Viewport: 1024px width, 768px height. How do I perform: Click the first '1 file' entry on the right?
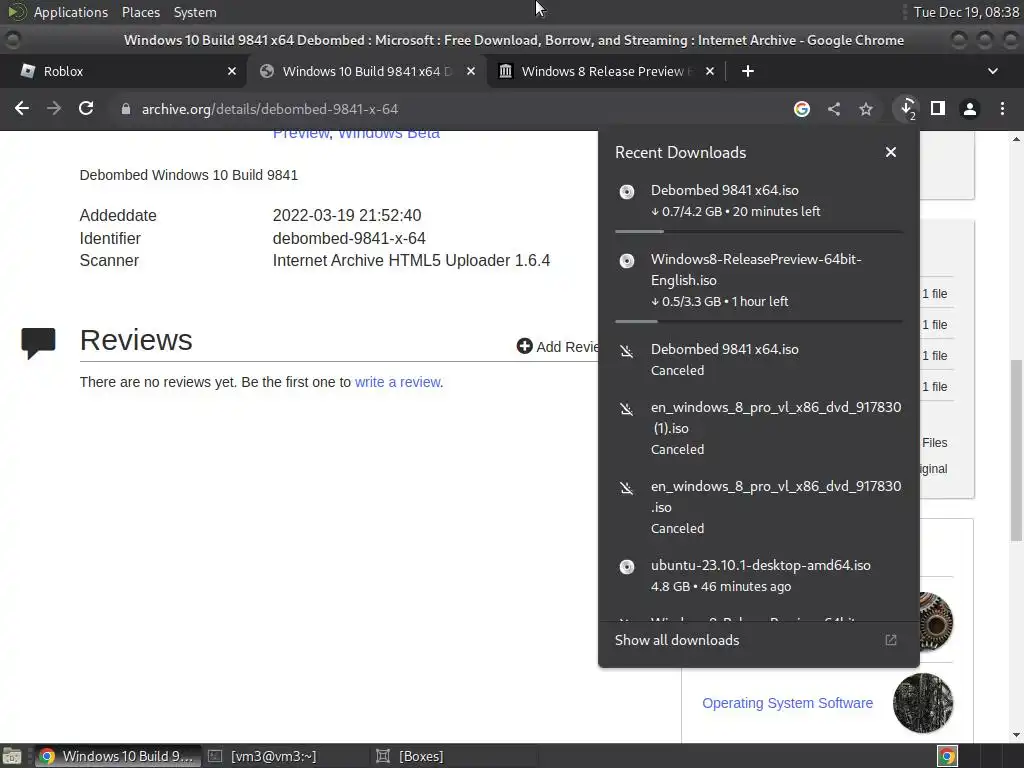pos(935,294)
